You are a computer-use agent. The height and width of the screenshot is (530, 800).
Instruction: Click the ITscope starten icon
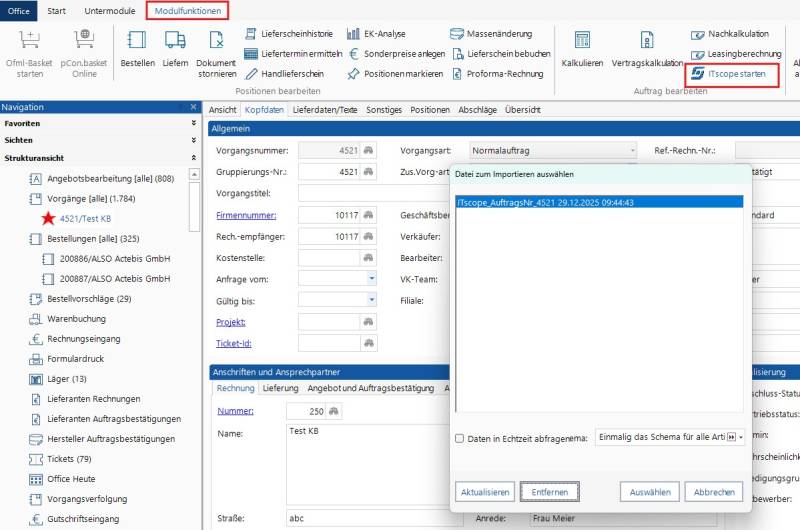coord(697,74)
